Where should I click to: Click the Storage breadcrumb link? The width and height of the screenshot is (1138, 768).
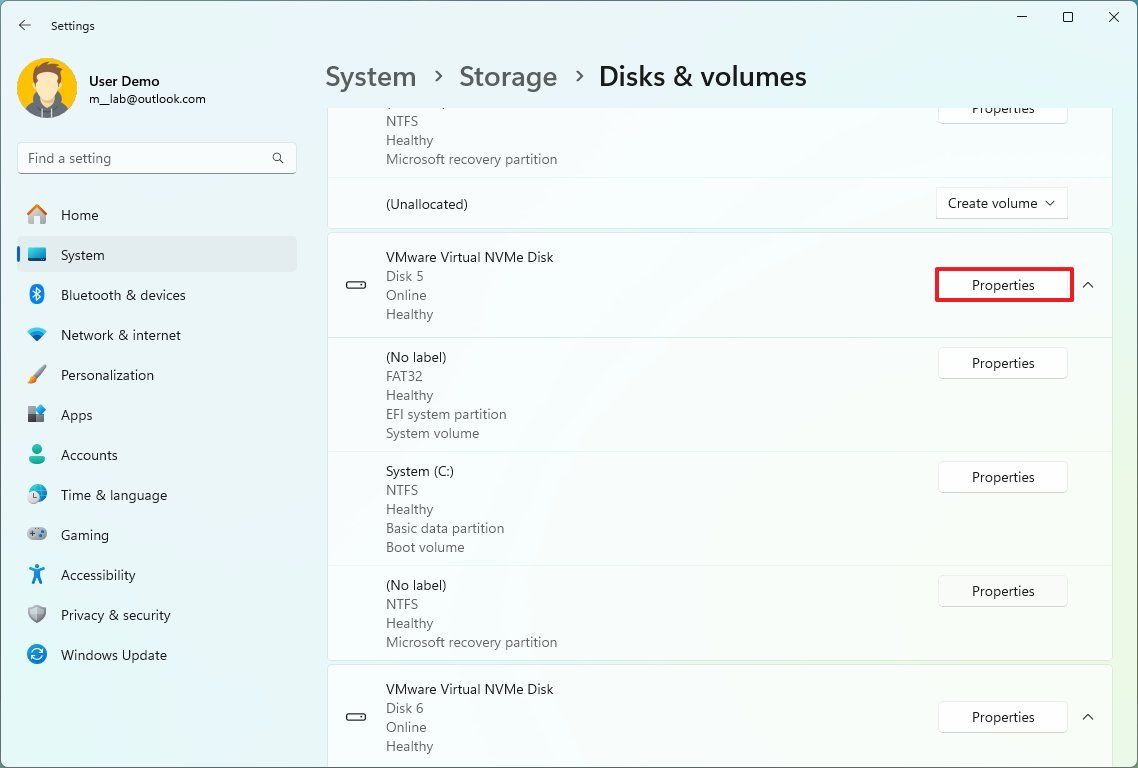point(508,77)
